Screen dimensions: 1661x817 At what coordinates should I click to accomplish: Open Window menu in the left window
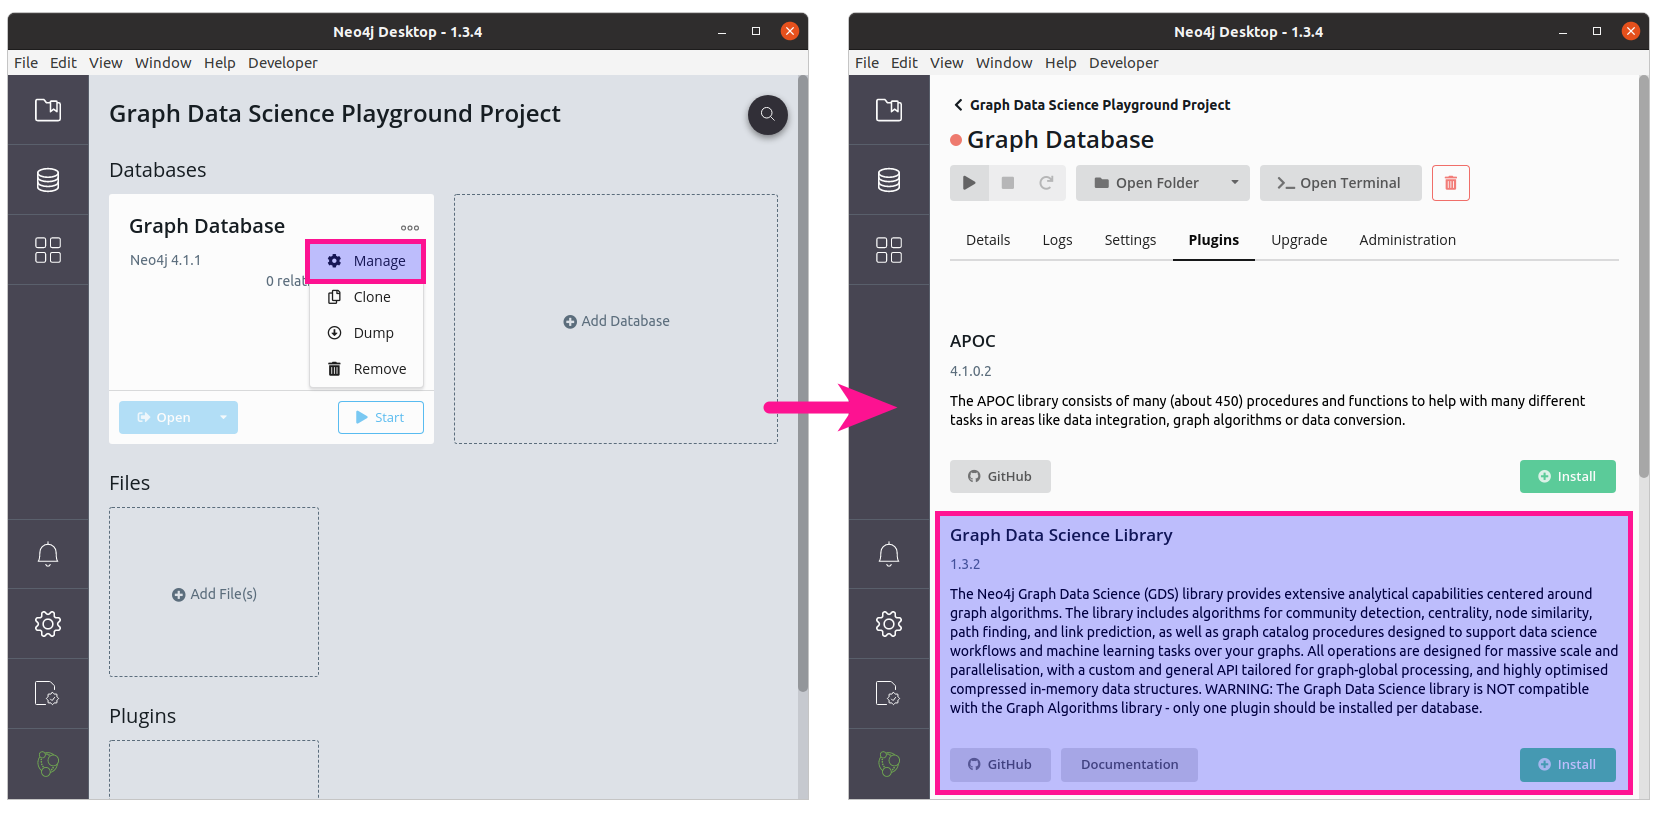pos(163,63)
